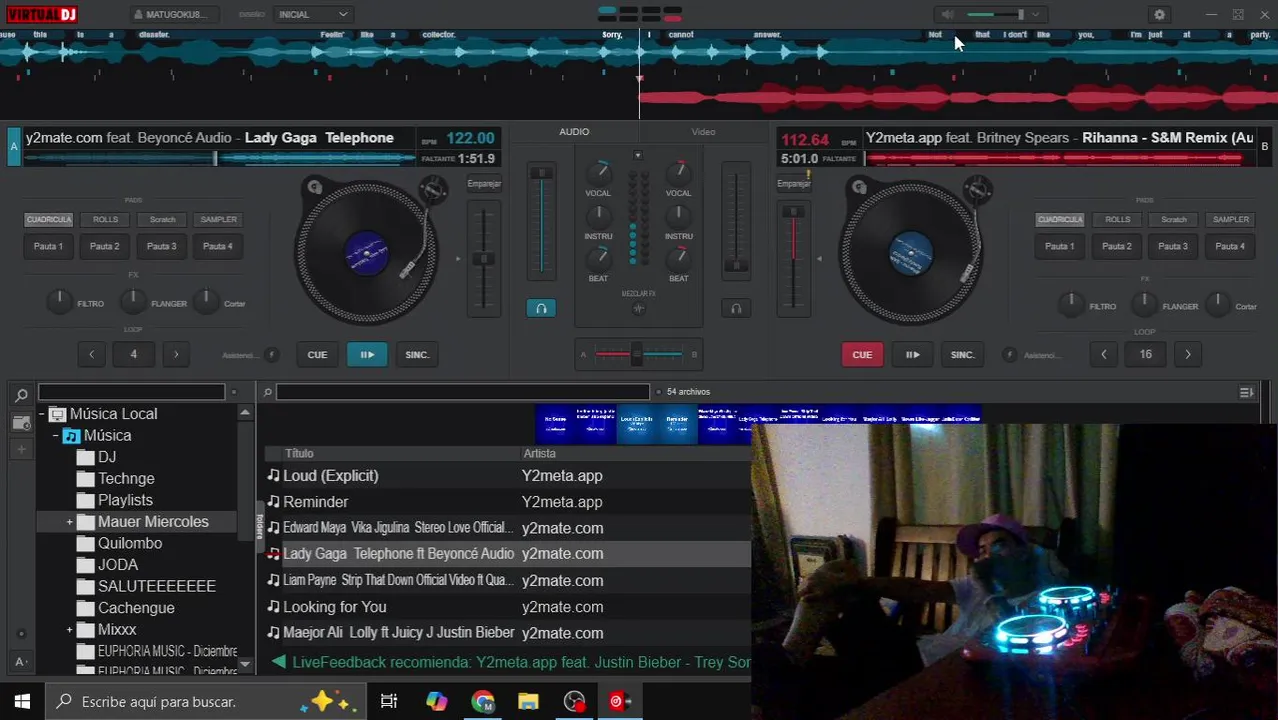Mute master volume speaker icon
1278x720 pixels.
(x=947, y=15)
